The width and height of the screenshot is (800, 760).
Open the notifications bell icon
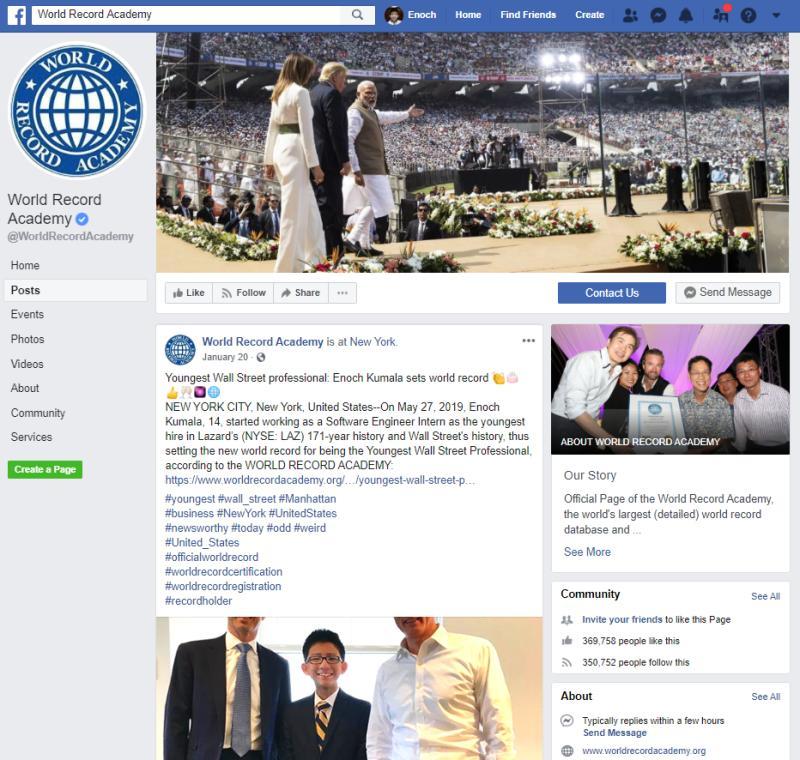686,15
